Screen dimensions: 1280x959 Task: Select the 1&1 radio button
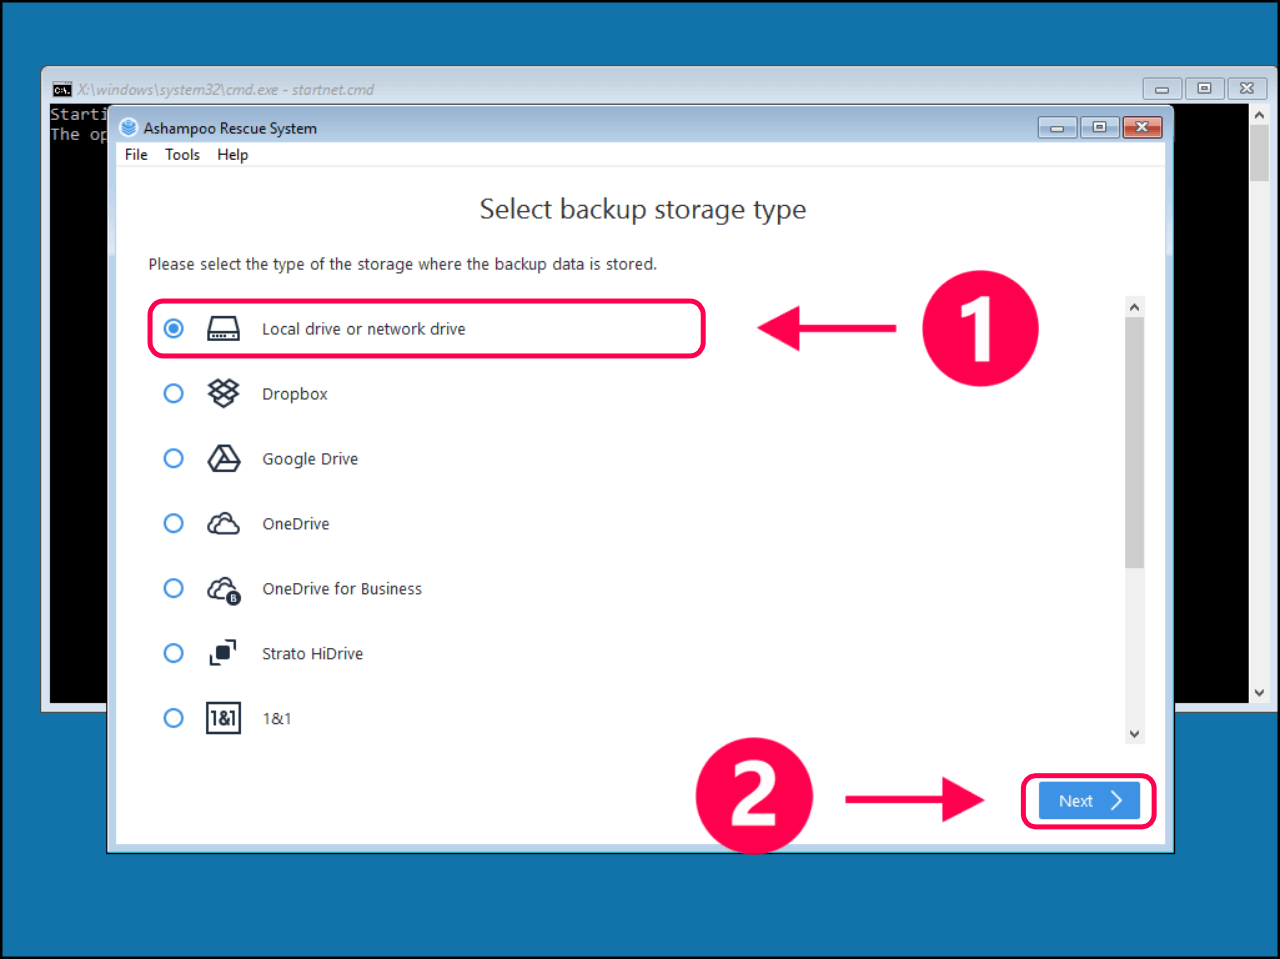pyautogui.click(x=174, y=718)
